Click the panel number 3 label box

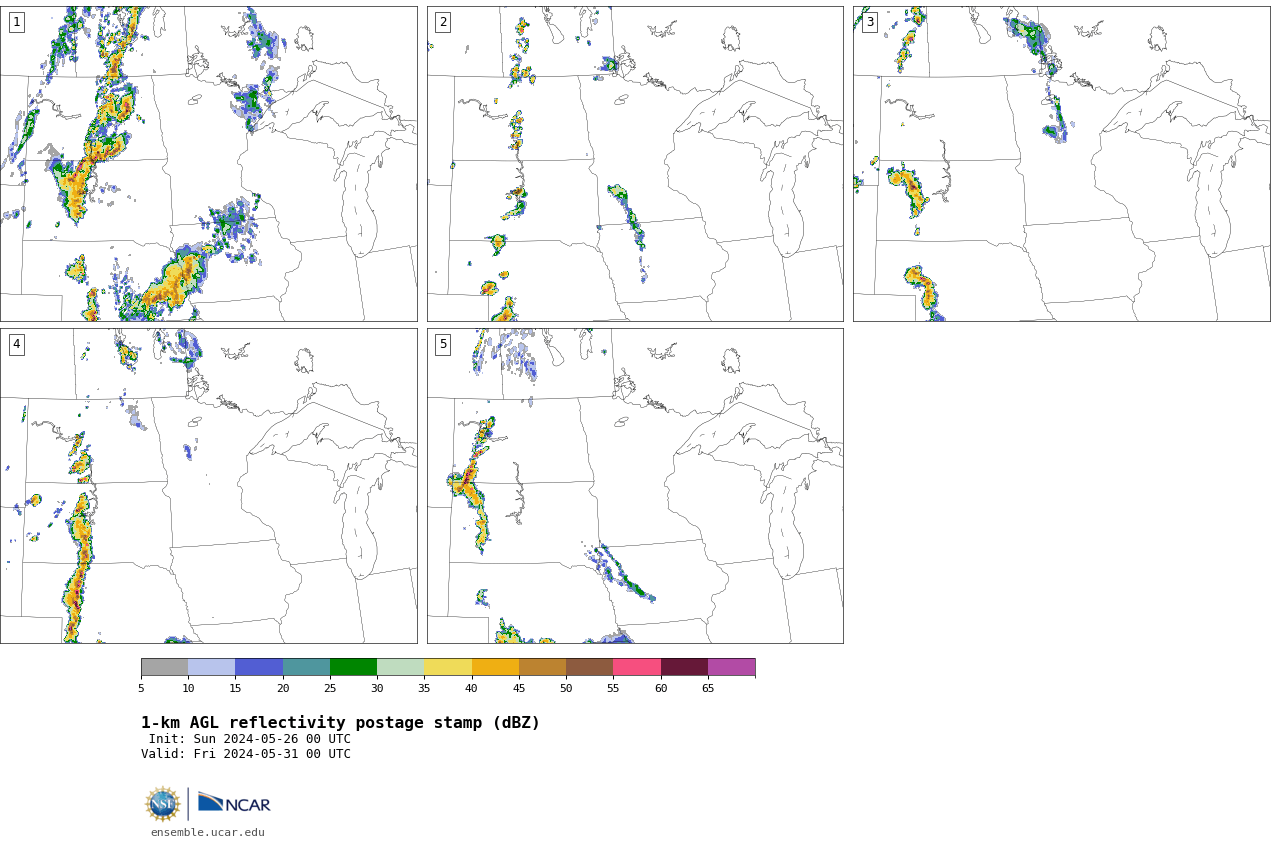[870, 22]
